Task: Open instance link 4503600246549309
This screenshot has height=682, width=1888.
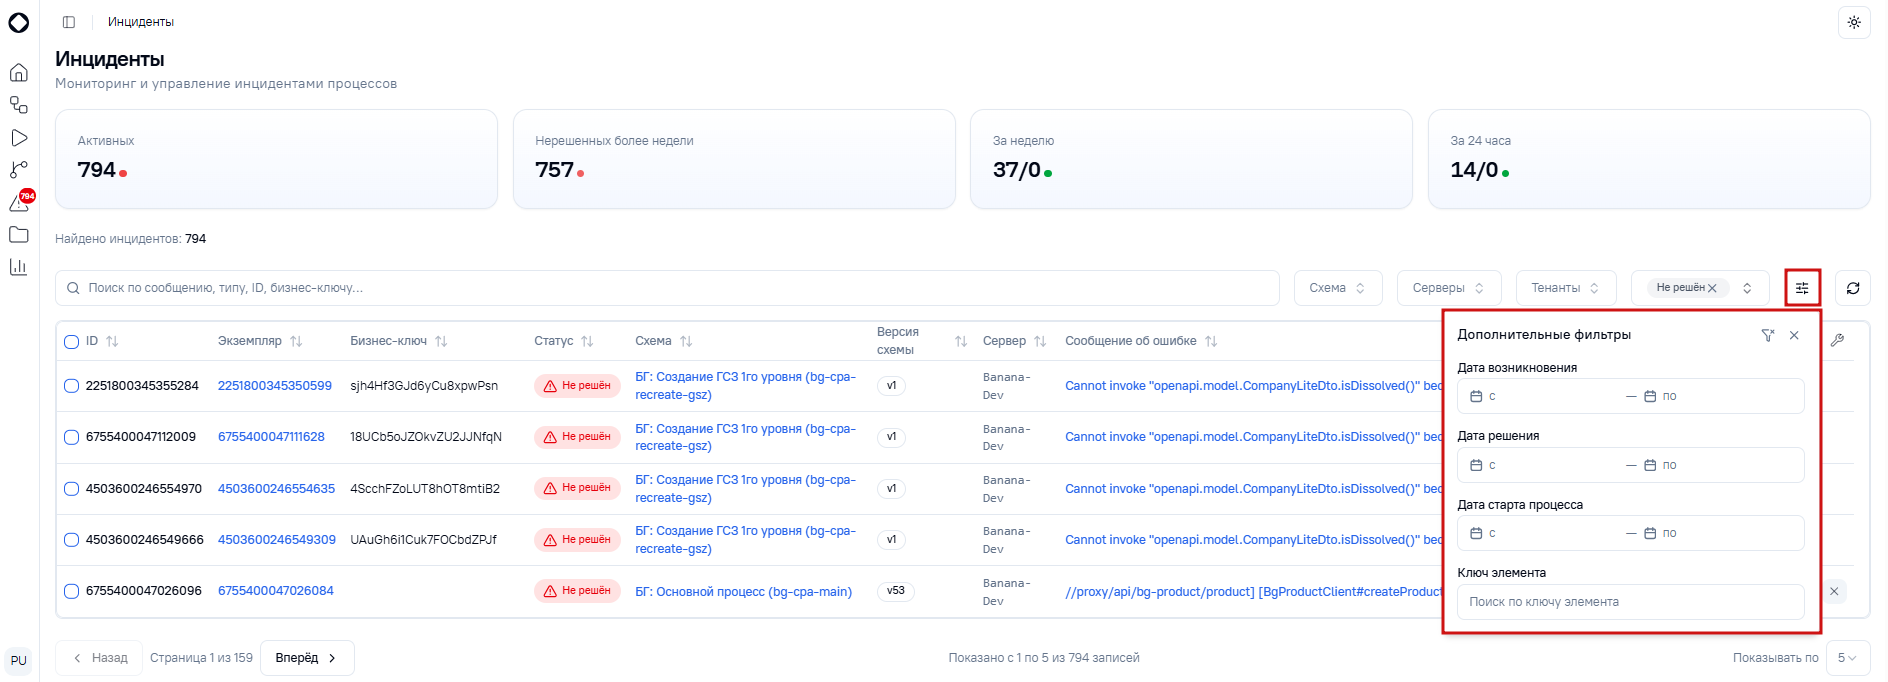Action: click(277, 540)
